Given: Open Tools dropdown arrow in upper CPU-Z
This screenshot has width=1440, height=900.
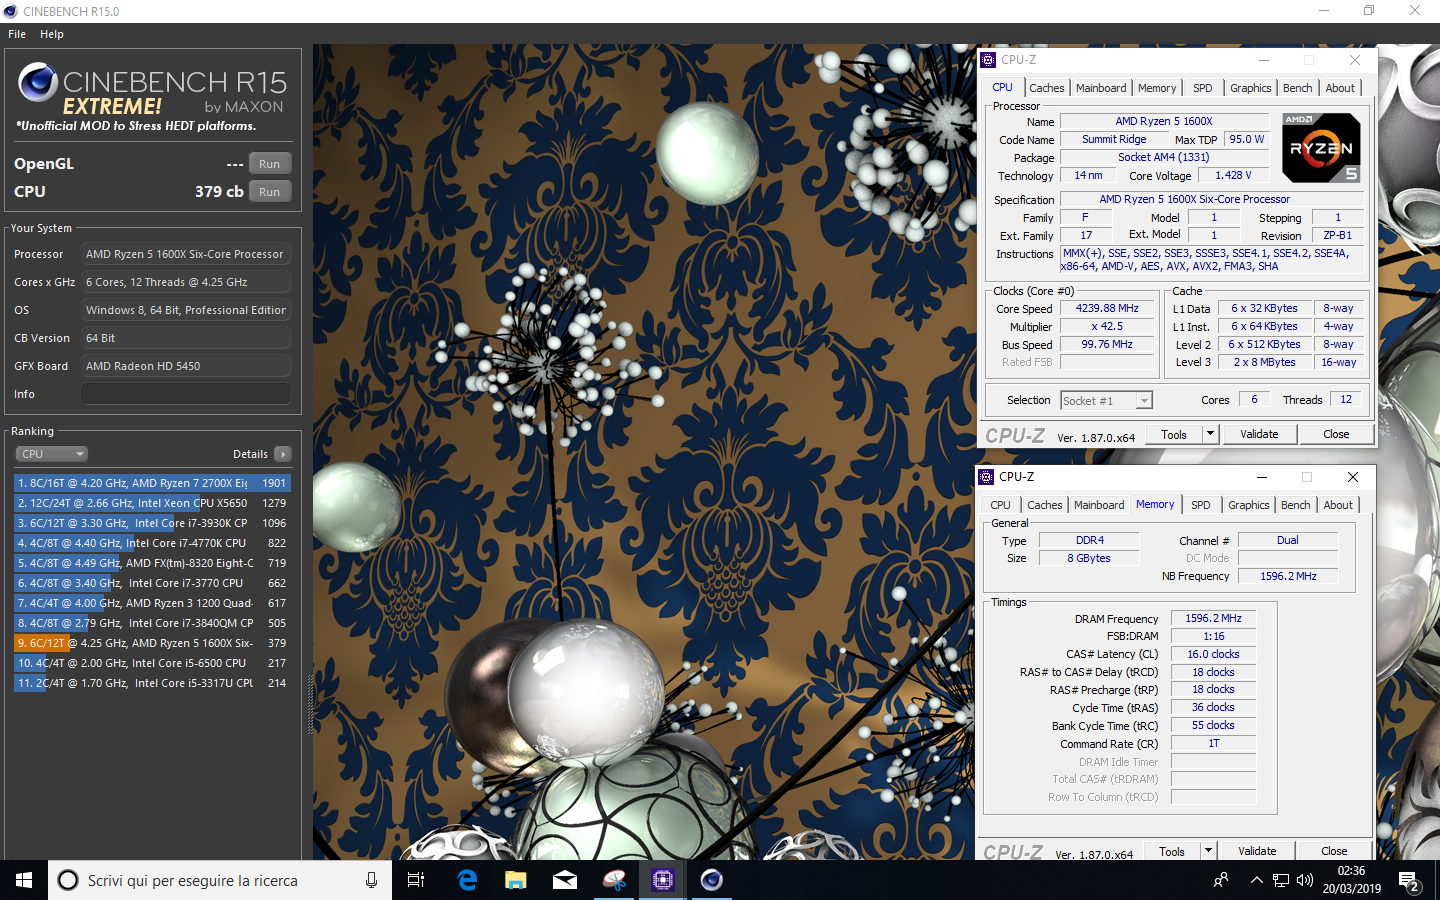Looking at the screenshot, I should [x=1210, y=435].
